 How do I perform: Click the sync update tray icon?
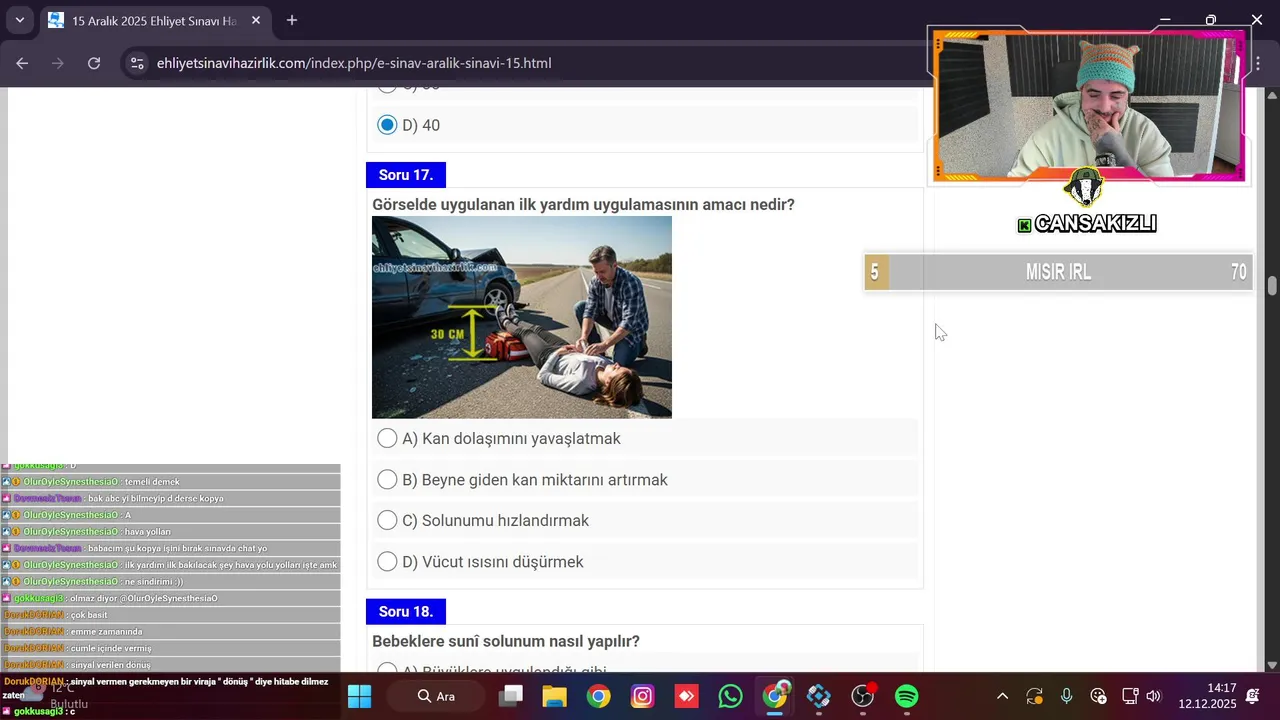pos(1035,696)
